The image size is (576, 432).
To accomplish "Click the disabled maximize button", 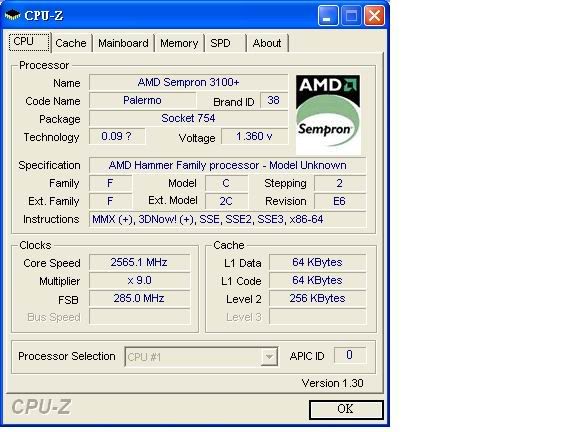I will [351, 16].
